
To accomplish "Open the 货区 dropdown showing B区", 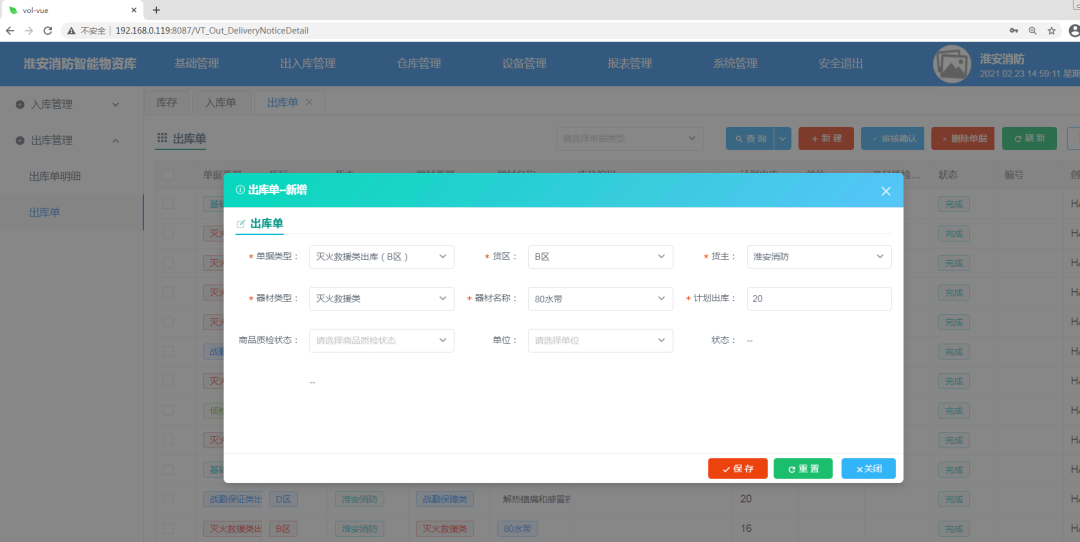I will pyautogui.click(x=601, y=257).
